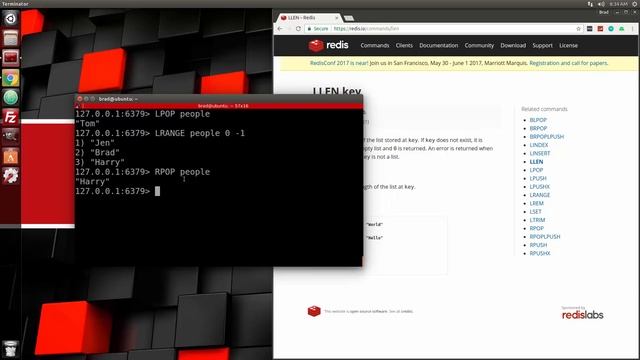Open the green round app launcher icon
The width and height of the screenshot is (640, 360).
click(x=10, y=97)
